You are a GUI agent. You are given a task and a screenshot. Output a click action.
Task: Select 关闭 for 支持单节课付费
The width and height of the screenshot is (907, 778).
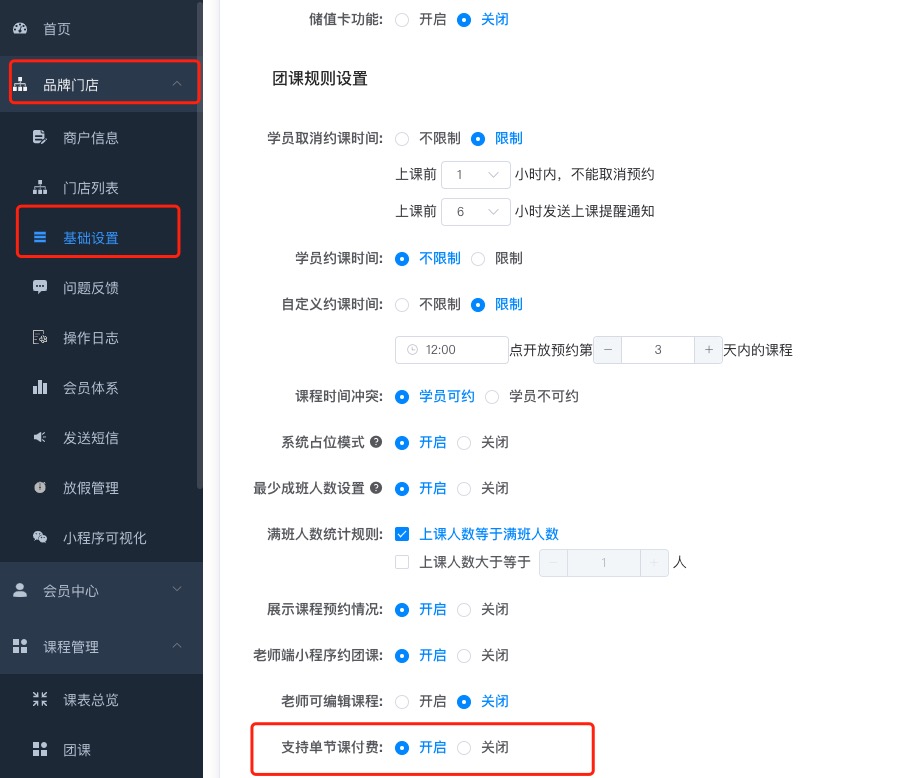tap(464, 747)
